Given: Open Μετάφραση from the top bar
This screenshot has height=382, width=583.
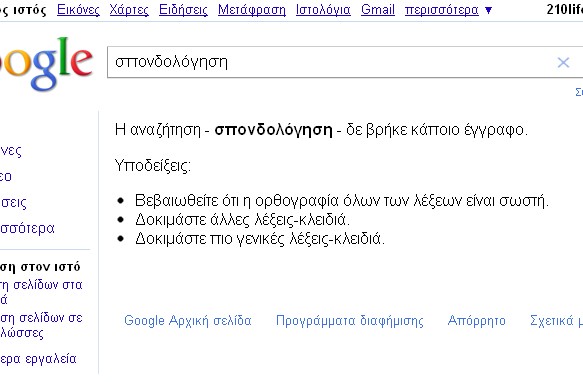Looking at the screenshot, I should pyautogui.click(x=252, y=10).
